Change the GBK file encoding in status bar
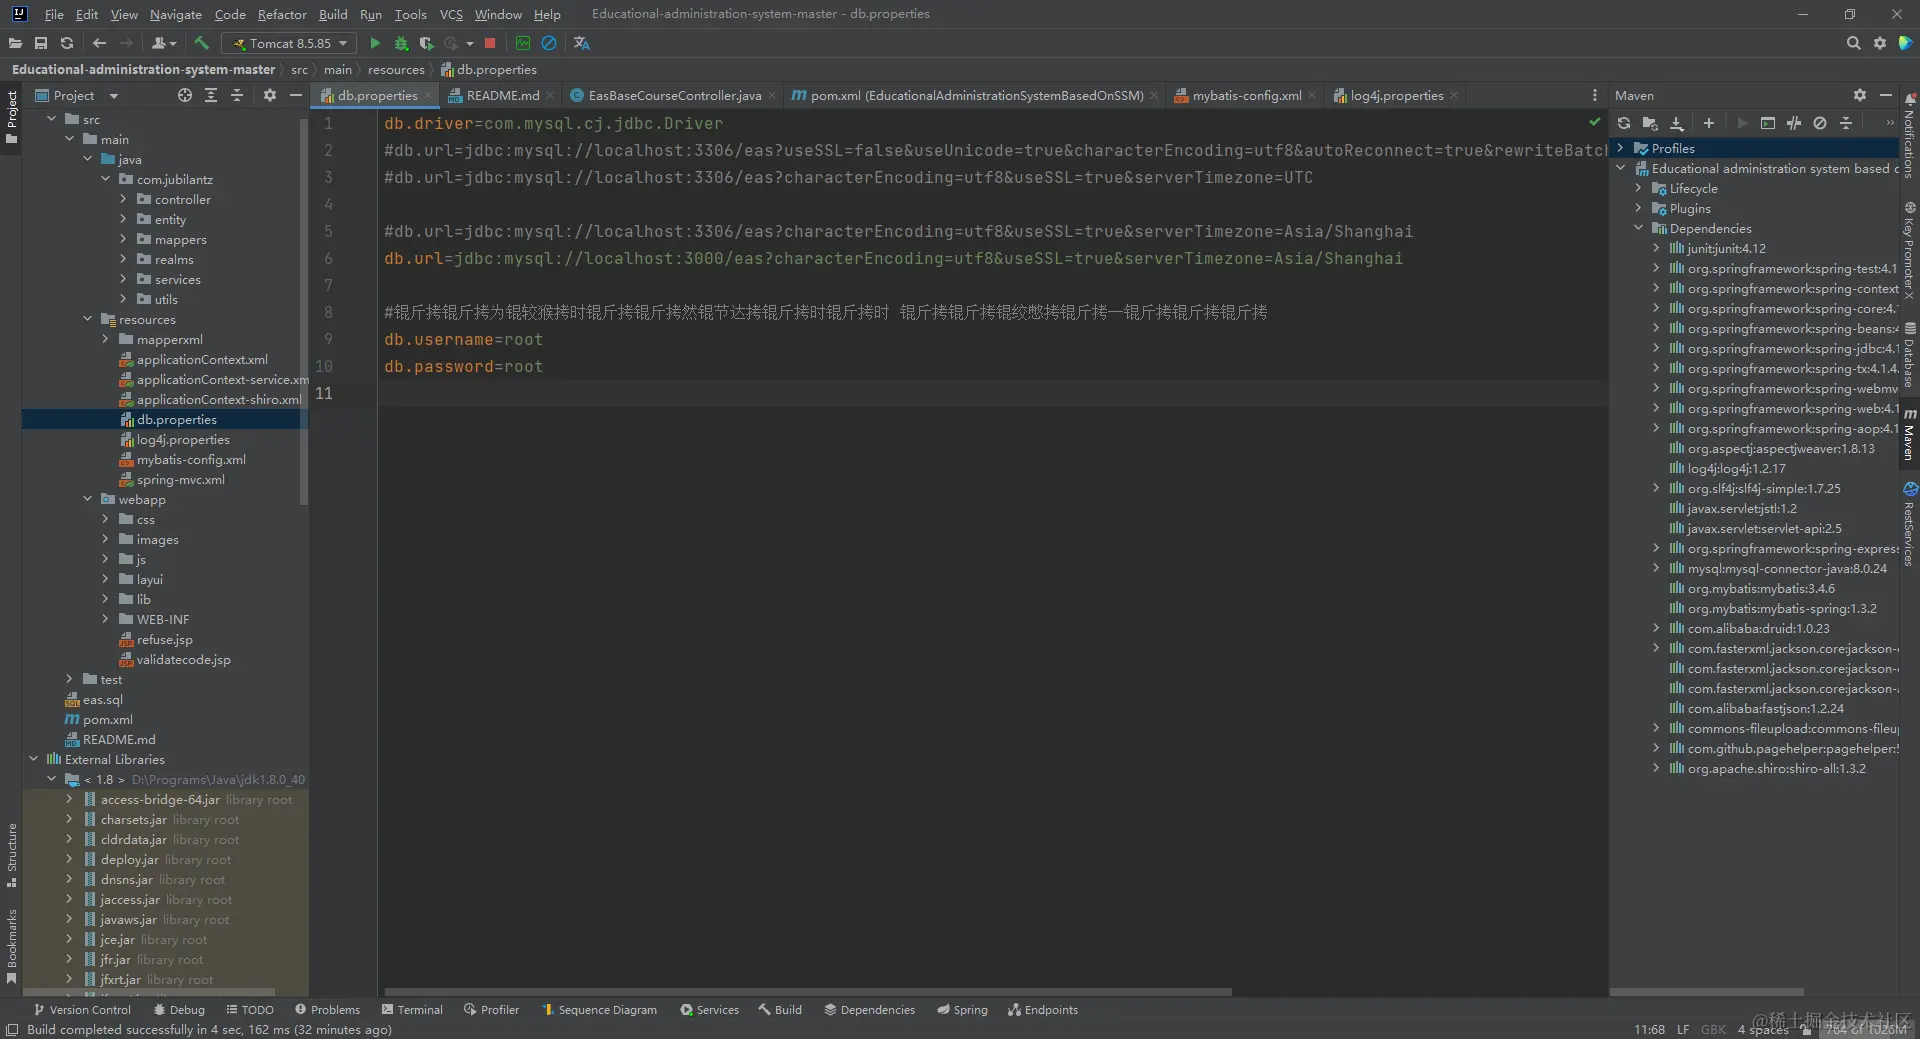Image resolution: width=1920 pixels, height=1039 pixels. click(1713, 1029)
